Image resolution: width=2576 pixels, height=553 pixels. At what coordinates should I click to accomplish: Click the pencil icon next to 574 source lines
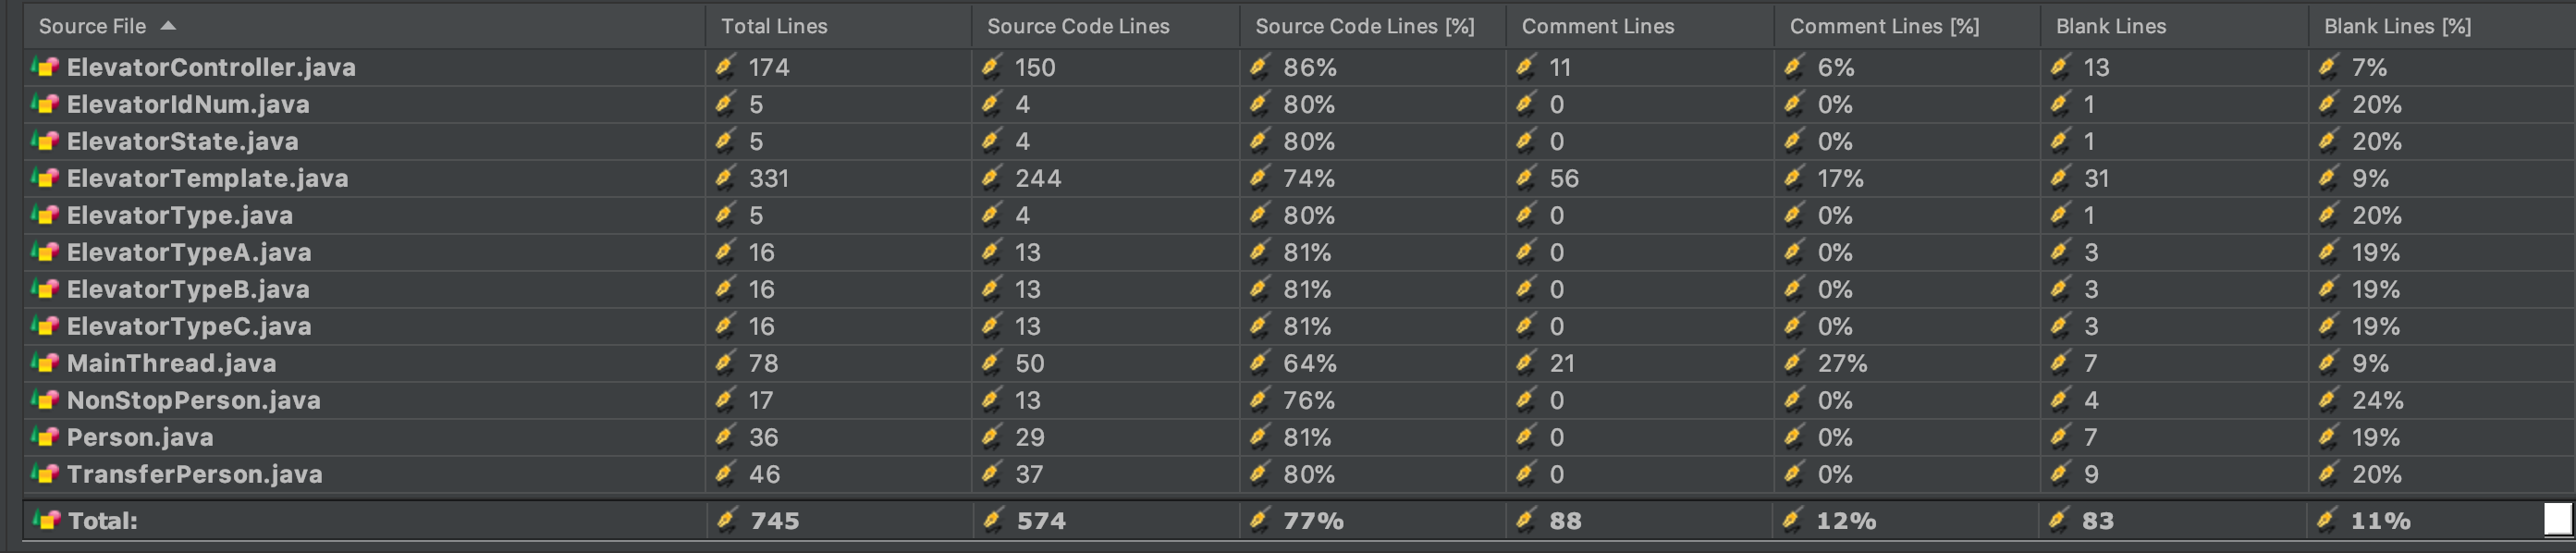[x=993, y=520]
